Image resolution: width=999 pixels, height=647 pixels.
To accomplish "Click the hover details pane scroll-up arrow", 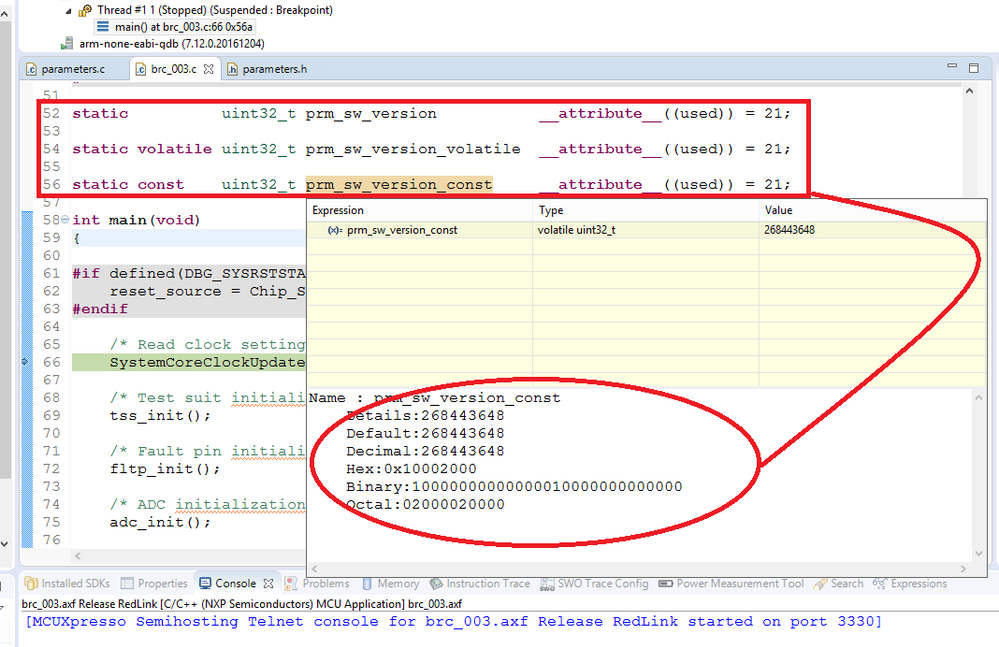I will 979,397.
